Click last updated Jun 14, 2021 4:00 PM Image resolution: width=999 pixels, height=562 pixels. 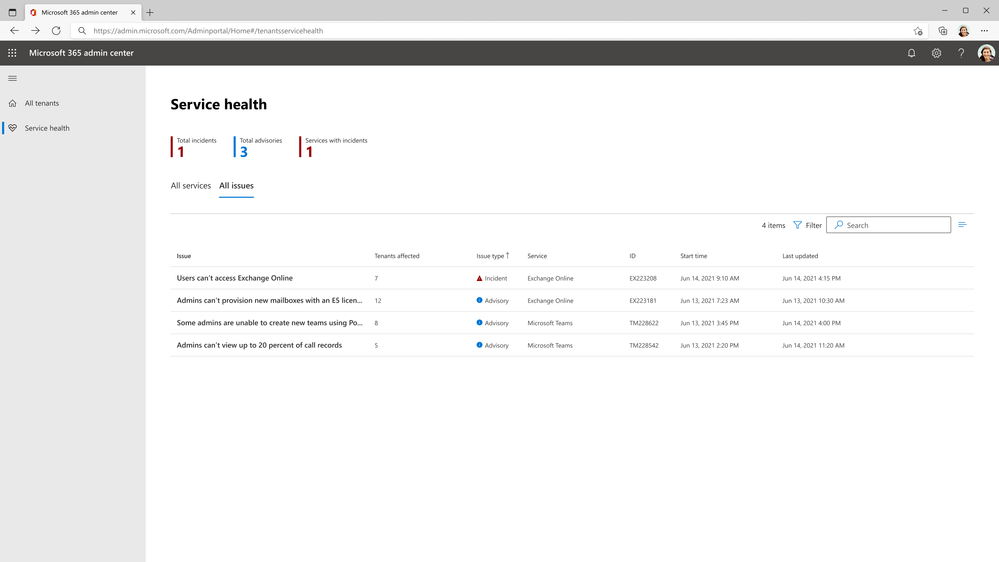click(x=811, y=323)
